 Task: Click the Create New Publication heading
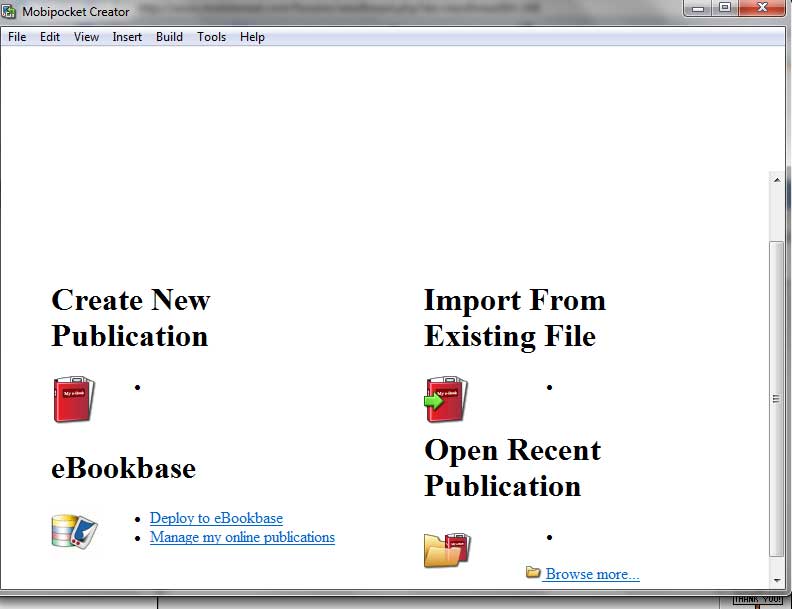pyautogui.click(x=130, y=318)
